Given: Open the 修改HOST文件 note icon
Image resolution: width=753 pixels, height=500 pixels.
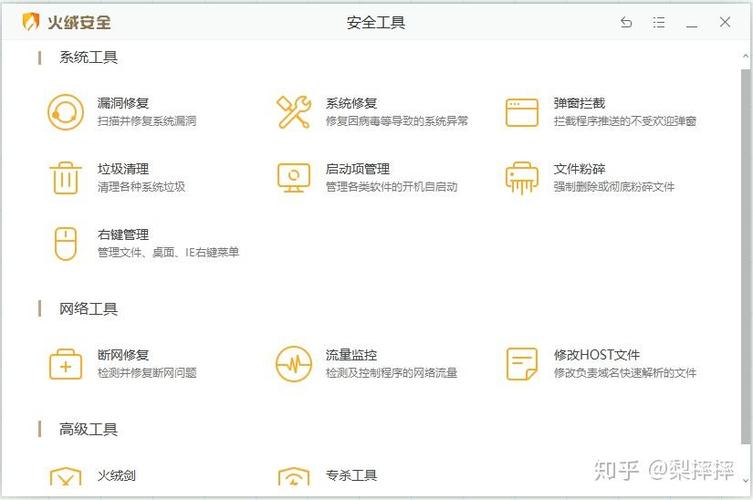Looking at the screenshot, I should 522,364.
